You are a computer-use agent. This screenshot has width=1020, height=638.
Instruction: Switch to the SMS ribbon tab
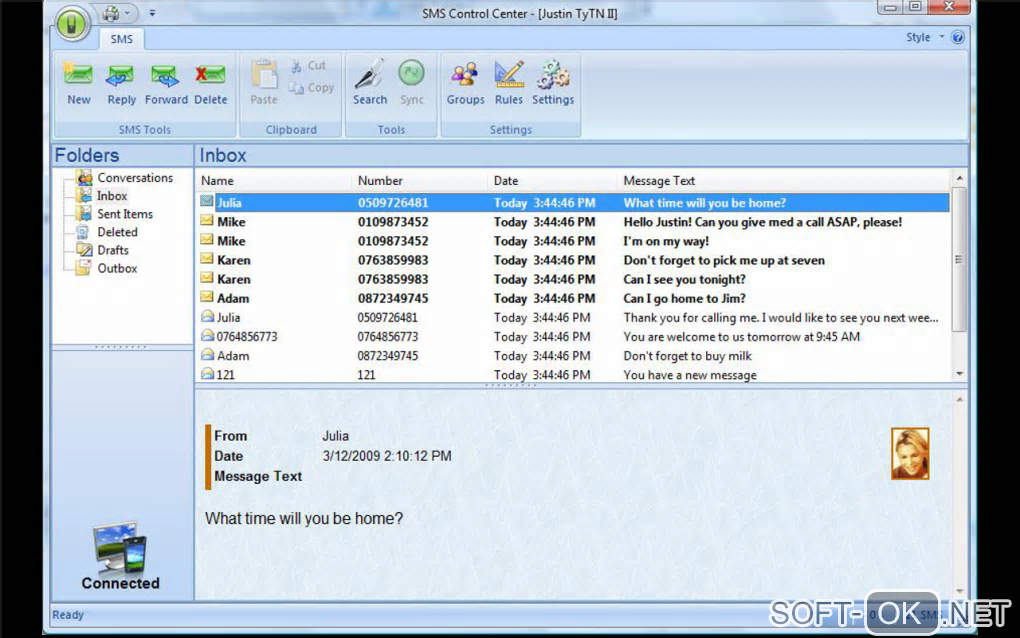(x=122, y=39)
